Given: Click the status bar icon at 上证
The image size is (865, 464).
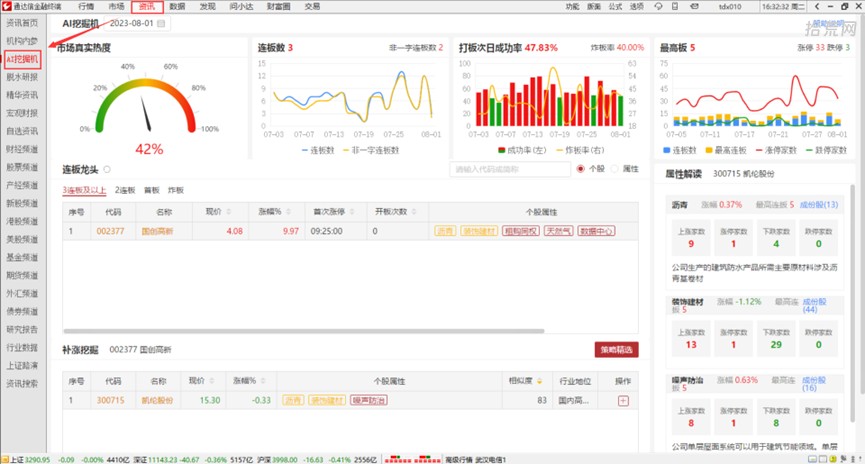Looking at the screenshot, I should tap(5, 459).
